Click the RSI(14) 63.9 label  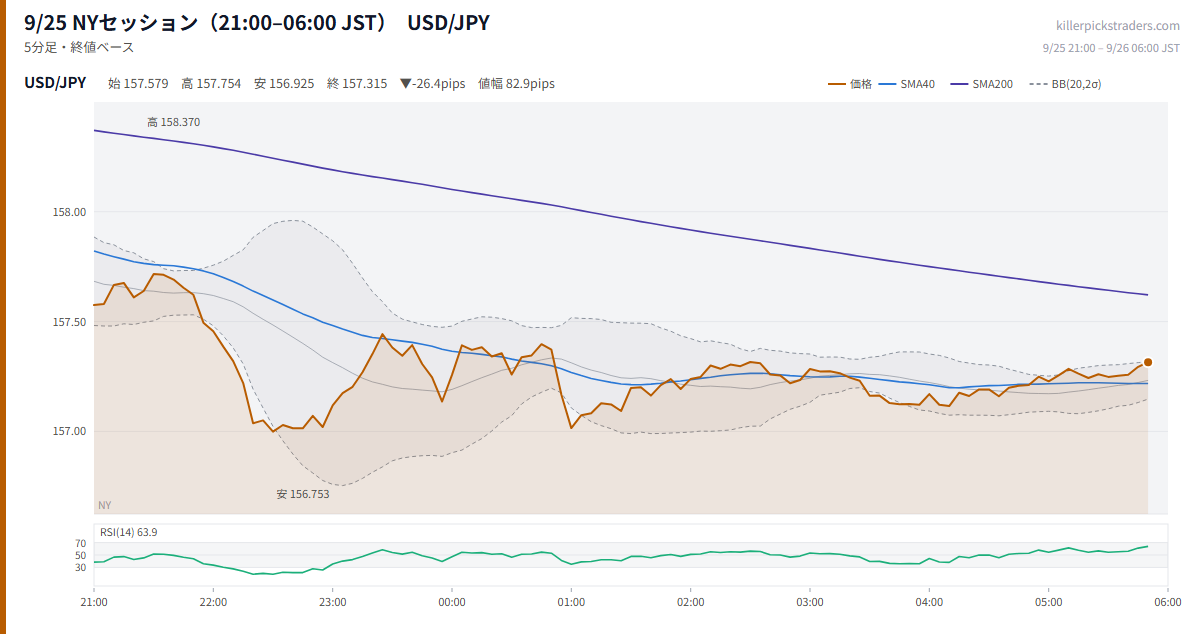coord(129,532)
